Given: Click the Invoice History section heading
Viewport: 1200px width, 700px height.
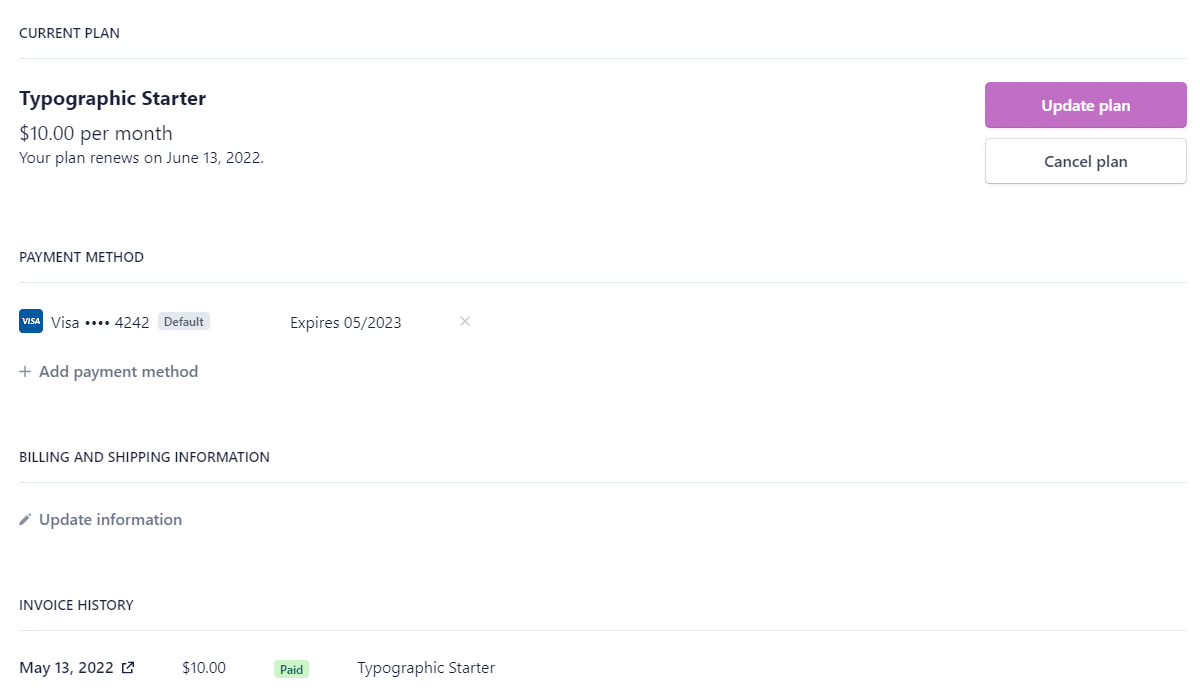Looking at the screenshot, I should (76, 605).
